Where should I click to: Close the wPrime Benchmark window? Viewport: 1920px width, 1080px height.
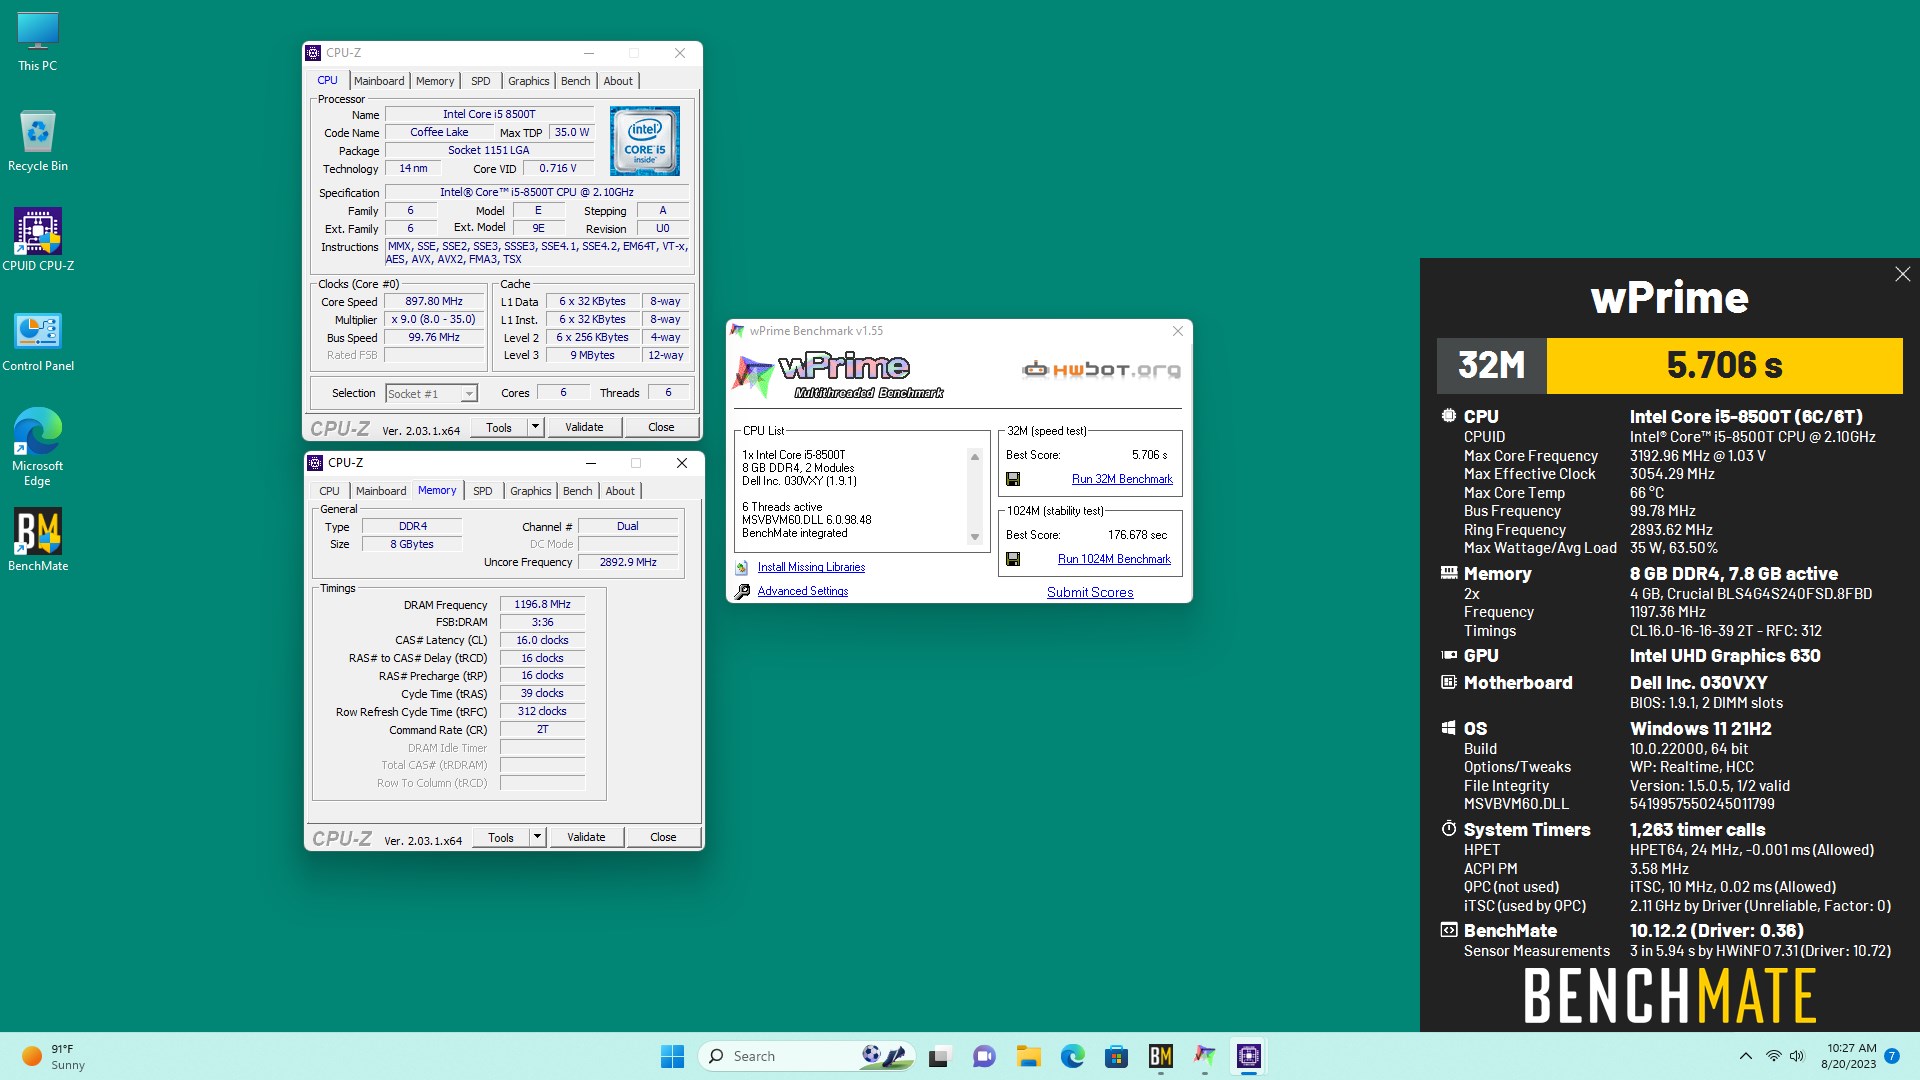pos(1177,331)
